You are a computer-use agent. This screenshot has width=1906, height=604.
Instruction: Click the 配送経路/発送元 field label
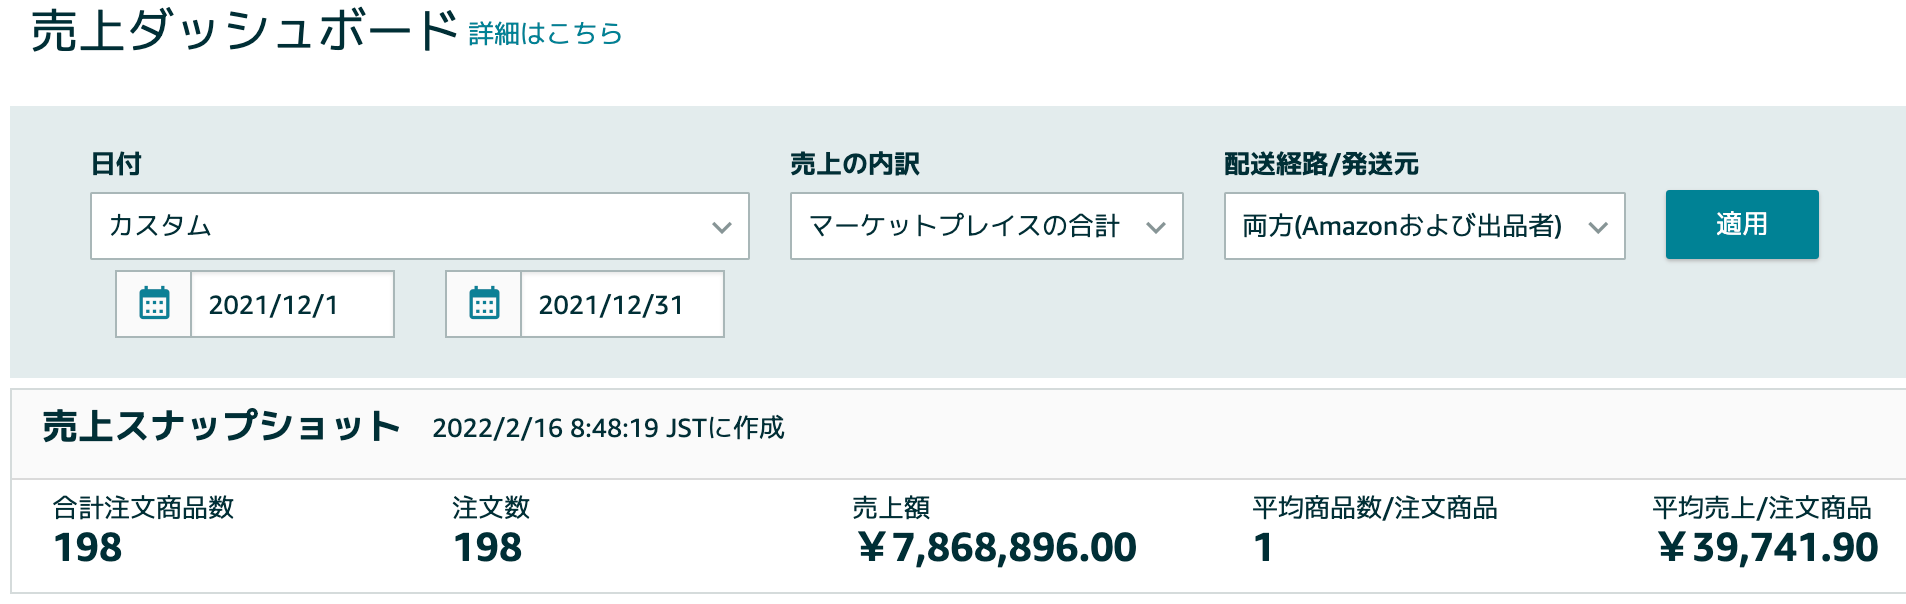click(x=1321, y=164)
